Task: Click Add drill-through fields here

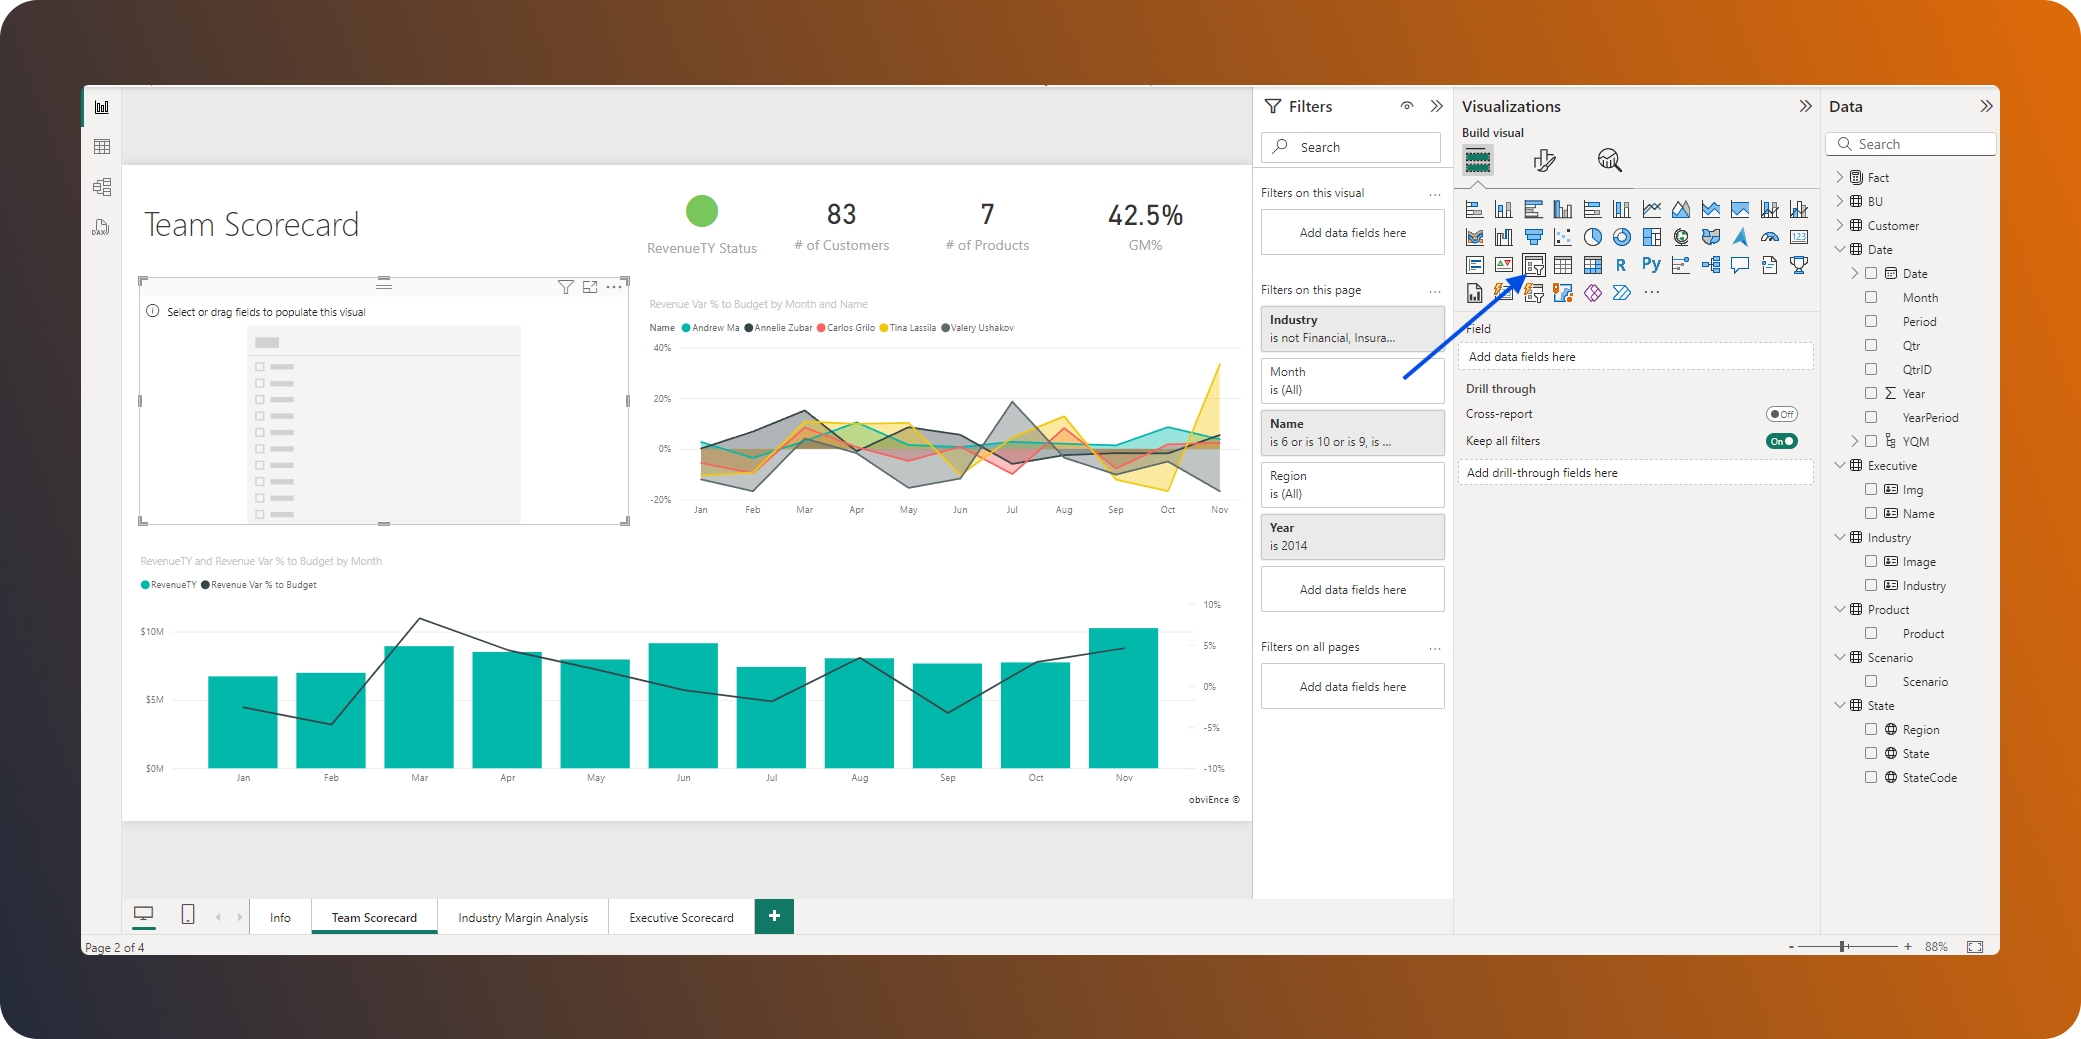Action: pos(1636,472)
